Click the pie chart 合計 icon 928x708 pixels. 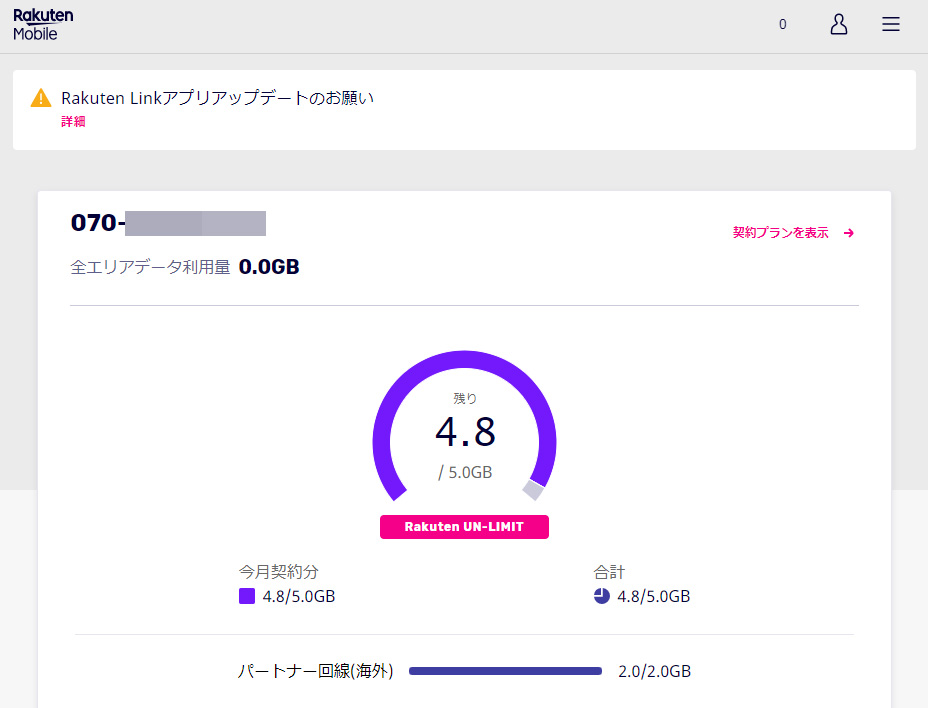pos(601,596)
